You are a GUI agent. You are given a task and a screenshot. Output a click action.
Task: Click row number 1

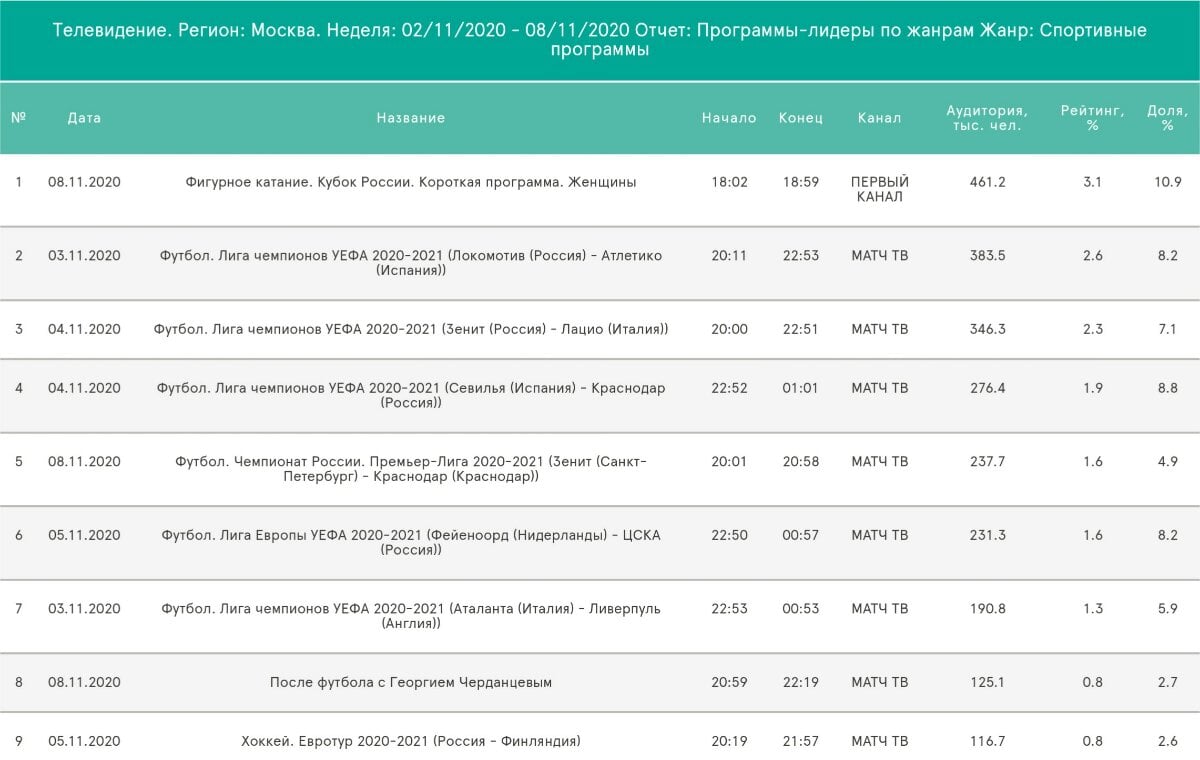click(x=19, y=182)
